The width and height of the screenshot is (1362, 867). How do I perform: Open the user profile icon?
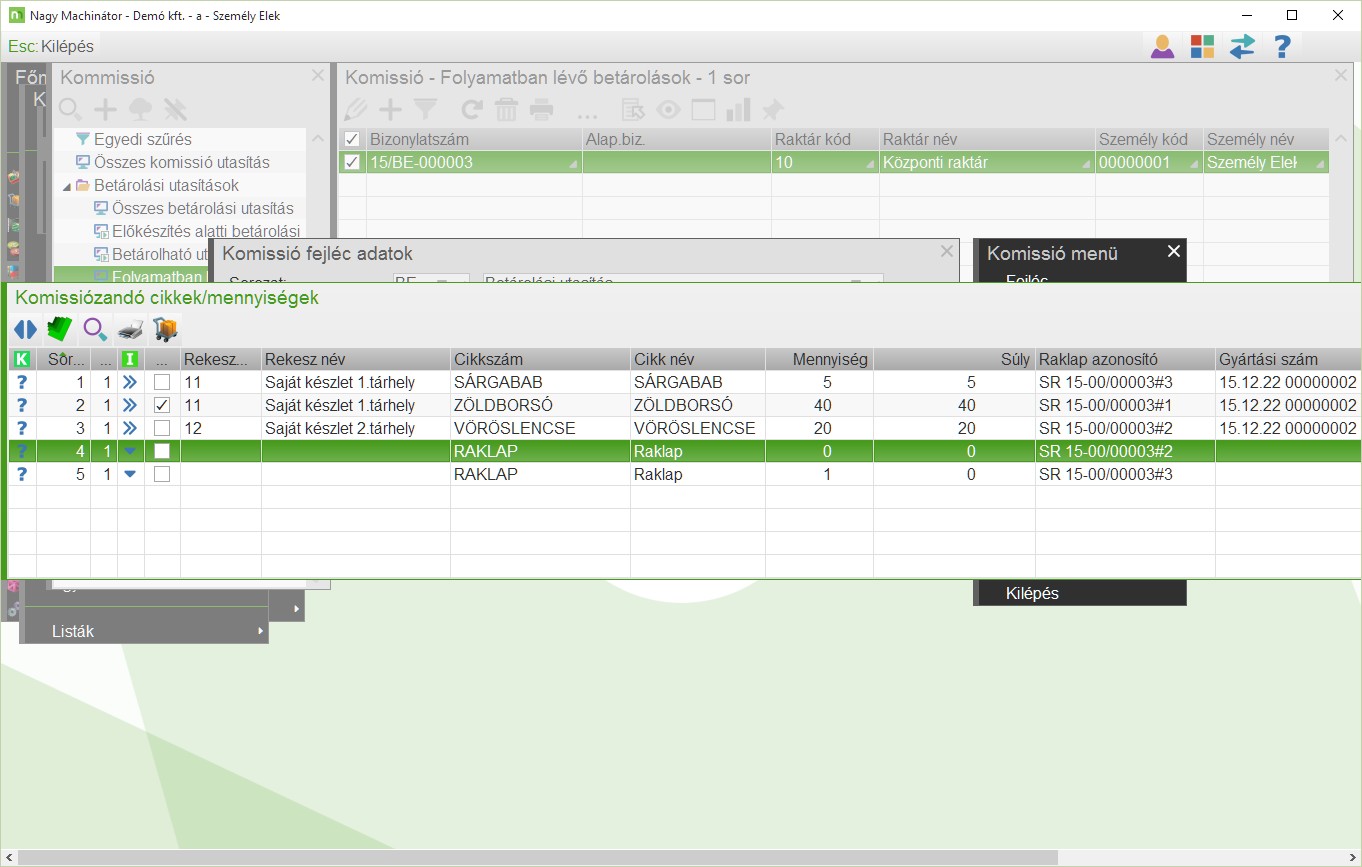point(1162,46)
